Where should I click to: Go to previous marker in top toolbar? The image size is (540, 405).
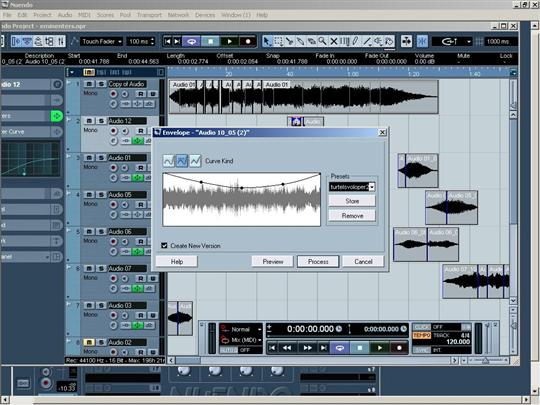pyautogui.click(x=167, y=41)
